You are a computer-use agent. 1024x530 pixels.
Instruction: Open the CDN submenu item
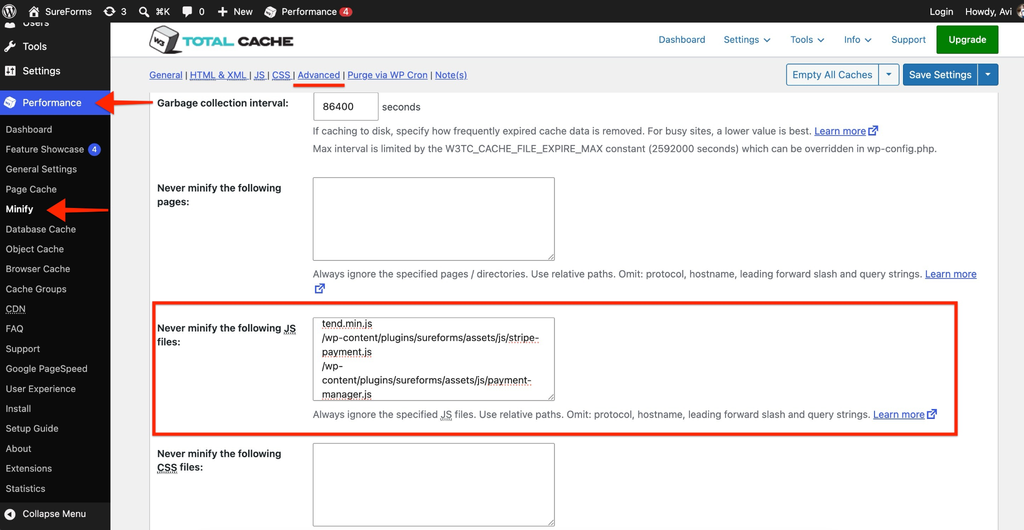pos(16,309)
